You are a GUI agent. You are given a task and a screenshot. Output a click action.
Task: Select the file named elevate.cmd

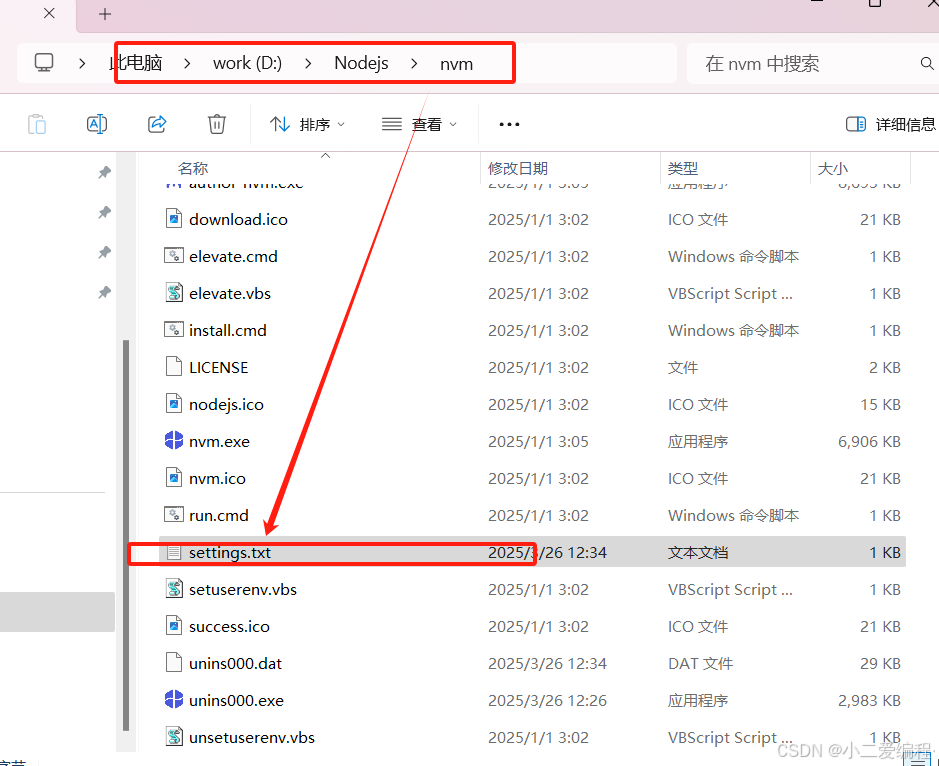[x=234, y=257]
